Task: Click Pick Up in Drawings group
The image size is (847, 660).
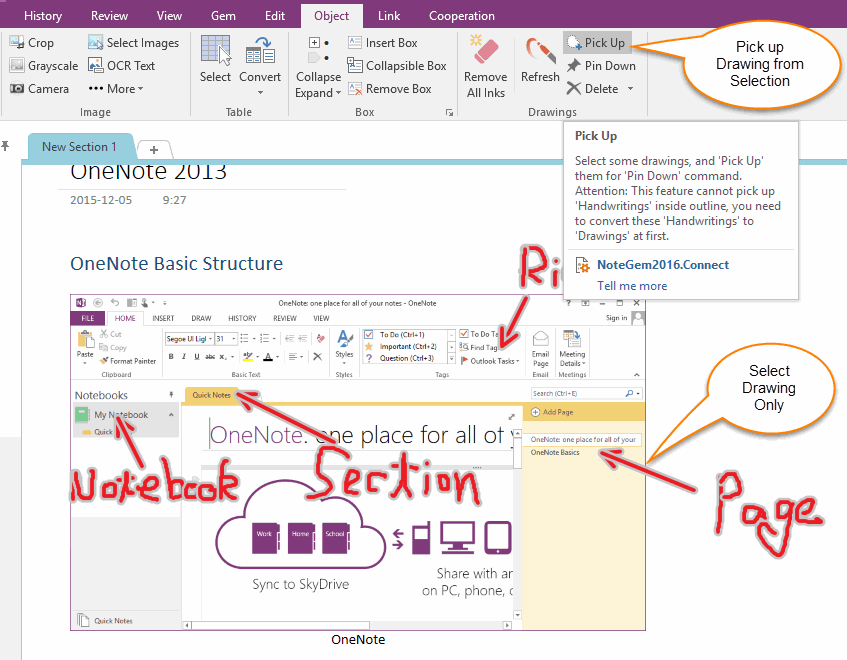Action: pos(597,43)
